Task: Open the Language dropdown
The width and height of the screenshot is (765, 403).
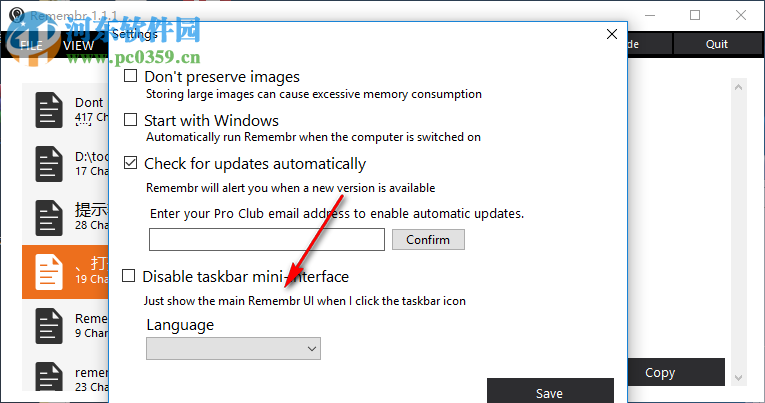Action: (233, 348)
